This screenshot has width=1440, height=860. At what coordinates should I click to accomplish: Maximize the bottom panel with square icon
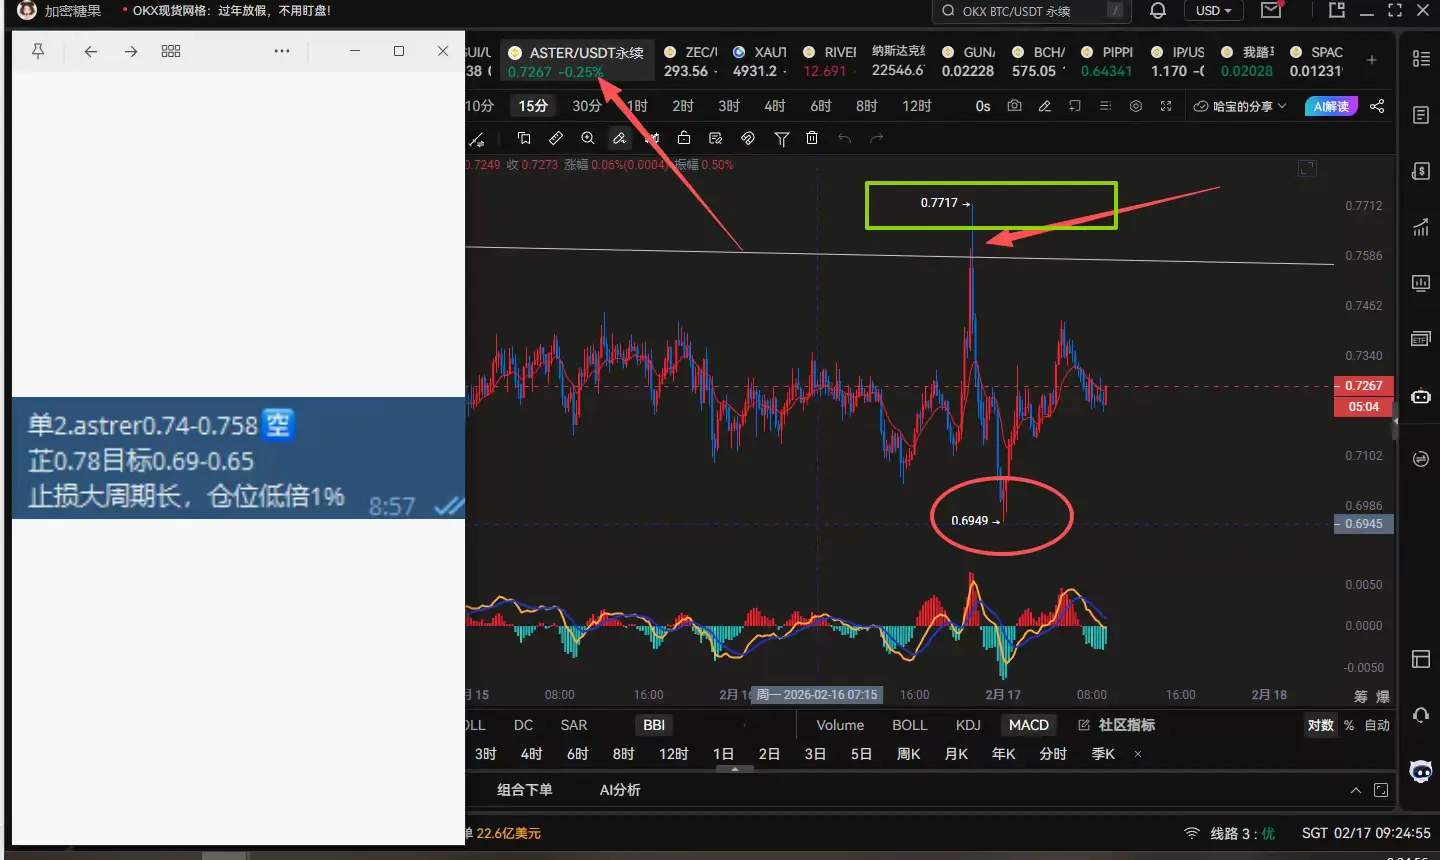pos(1381,790)
